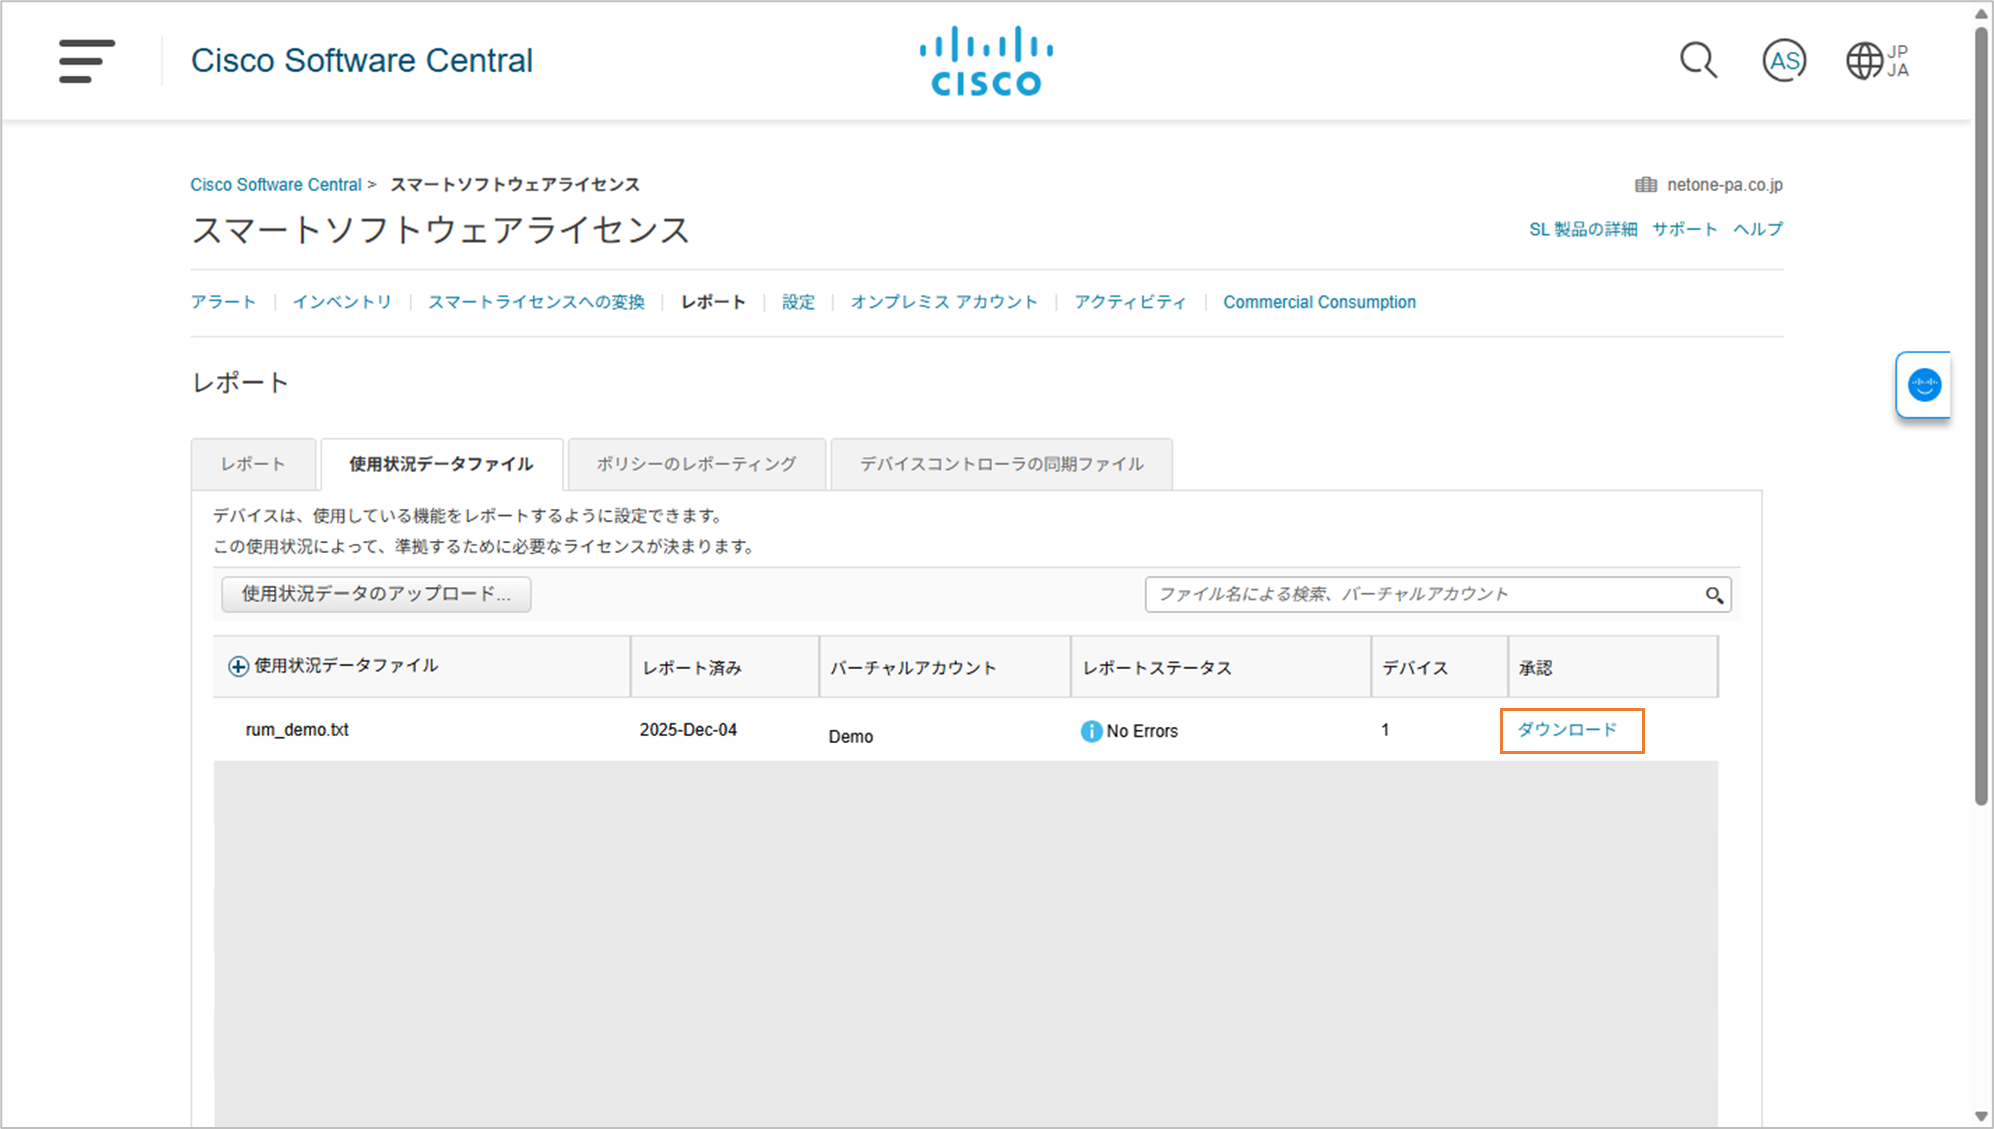
Task: Click the netone-pa.co.jp account building icon
Action: click(x=1645, y=185)
